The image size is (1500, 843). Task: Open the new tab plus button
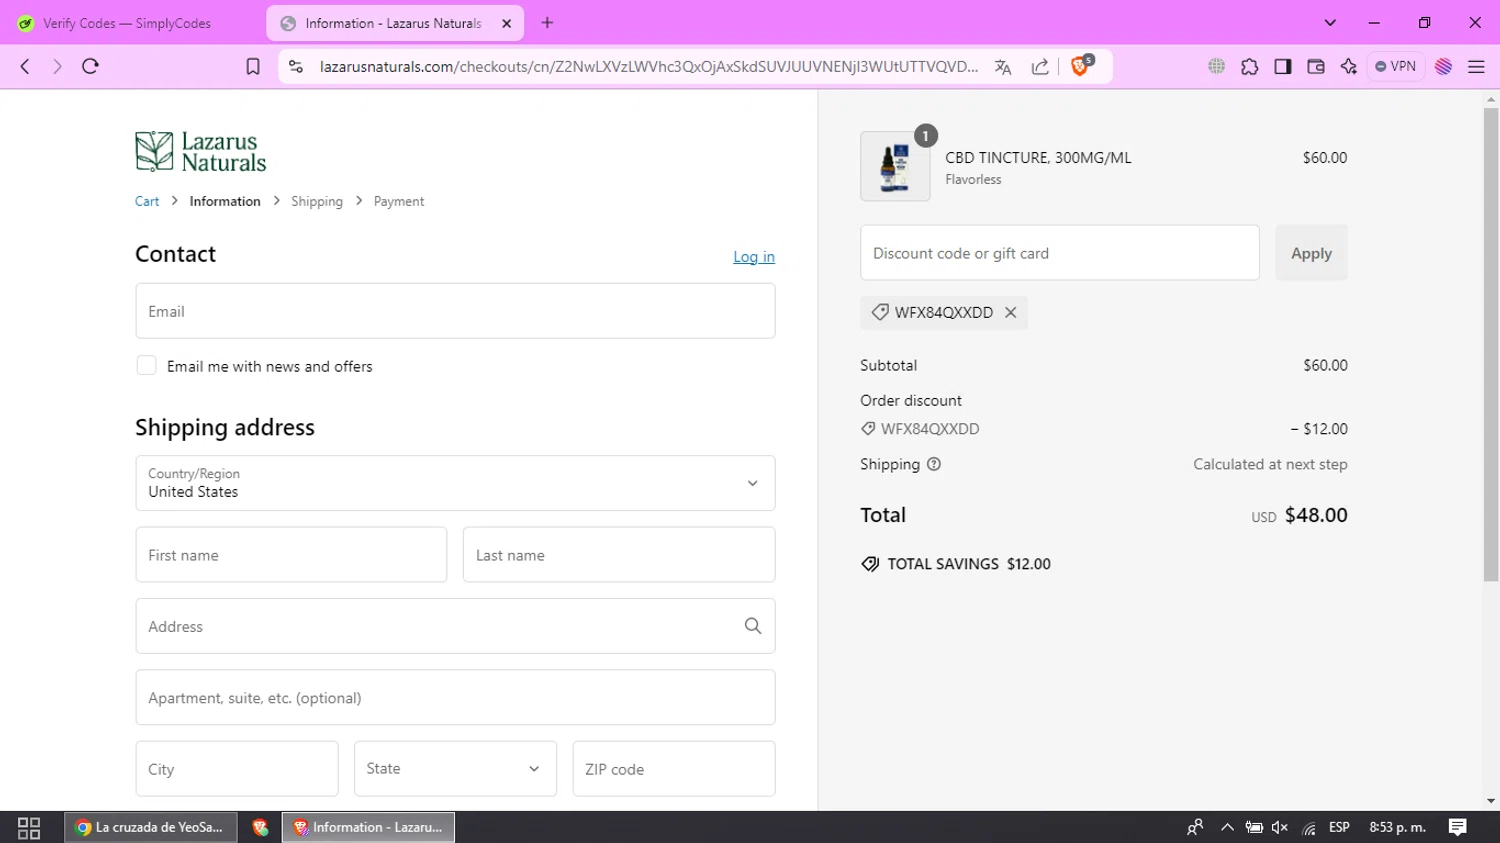point(547,23)
